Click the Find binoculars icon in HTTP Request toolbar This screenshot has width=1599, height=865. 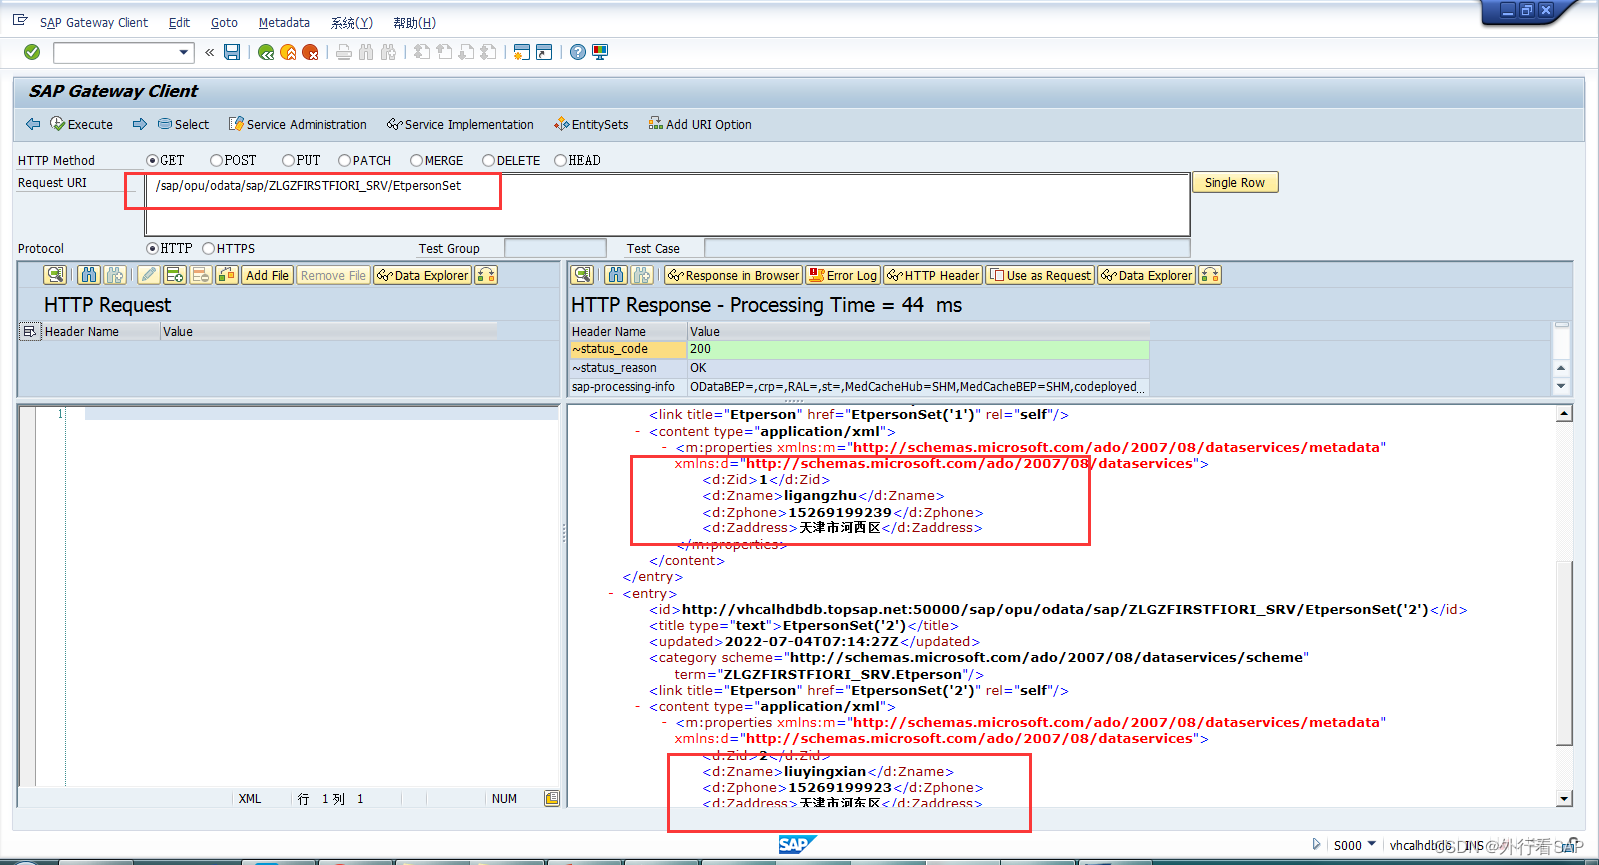coord(89,275)
